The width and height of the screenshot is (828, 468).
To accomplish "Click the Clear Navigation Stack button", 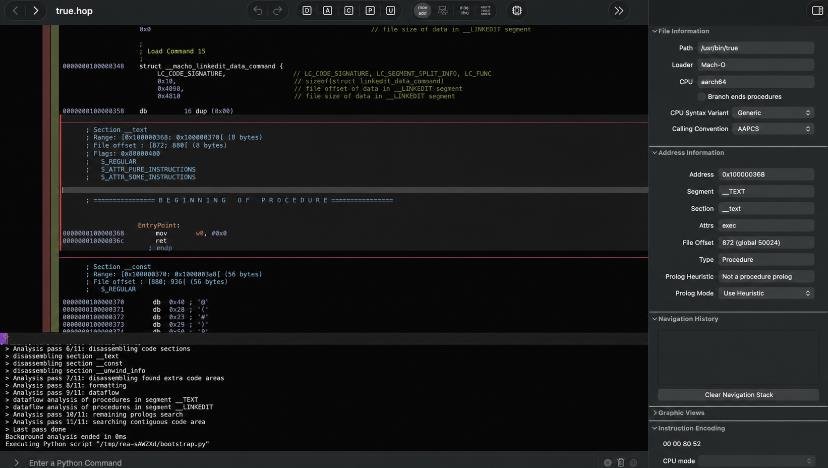I will click(x=738, y=395).
